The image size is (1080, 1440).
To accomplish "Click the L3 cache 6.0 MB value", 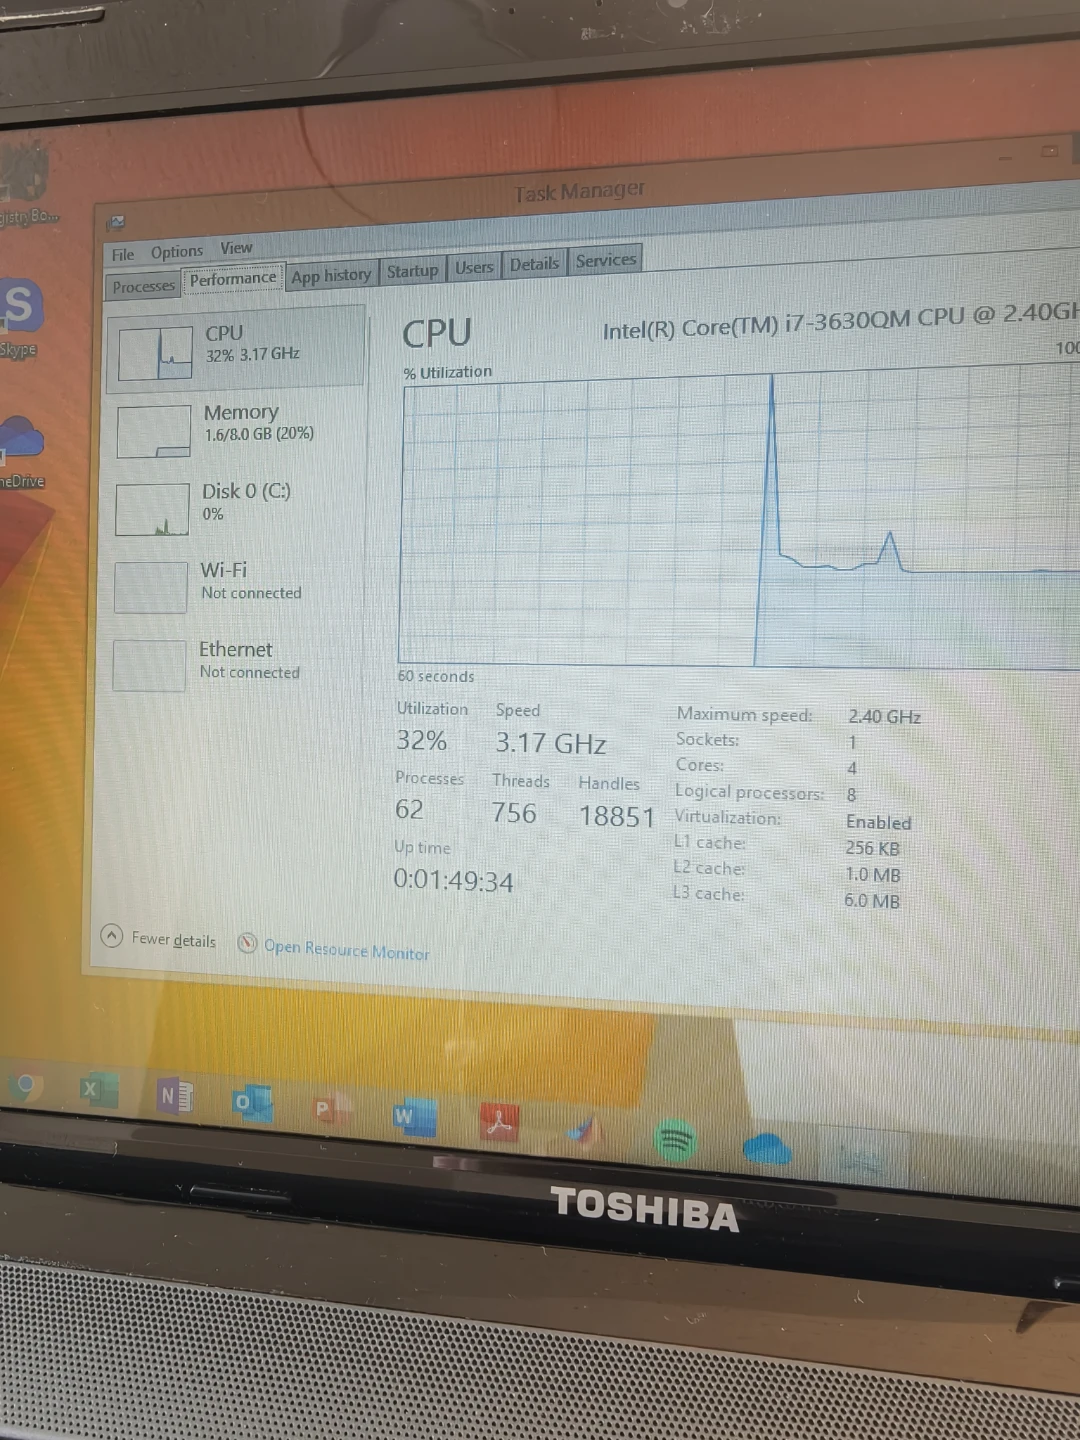I will (x=872, y=900).
